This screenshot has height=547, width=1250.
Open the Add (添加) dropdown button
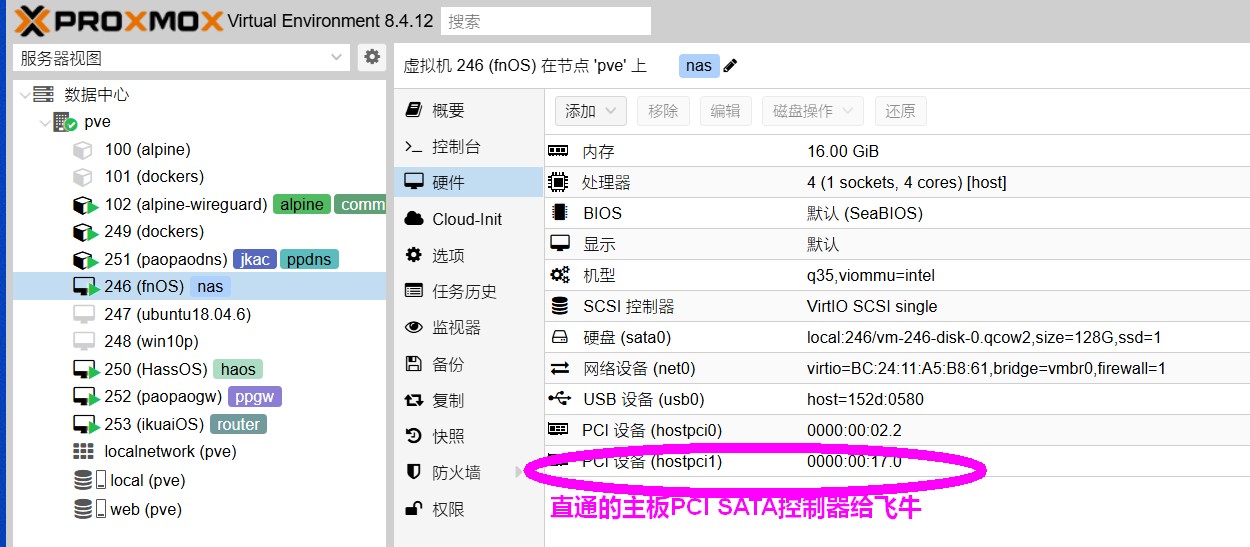592,111
